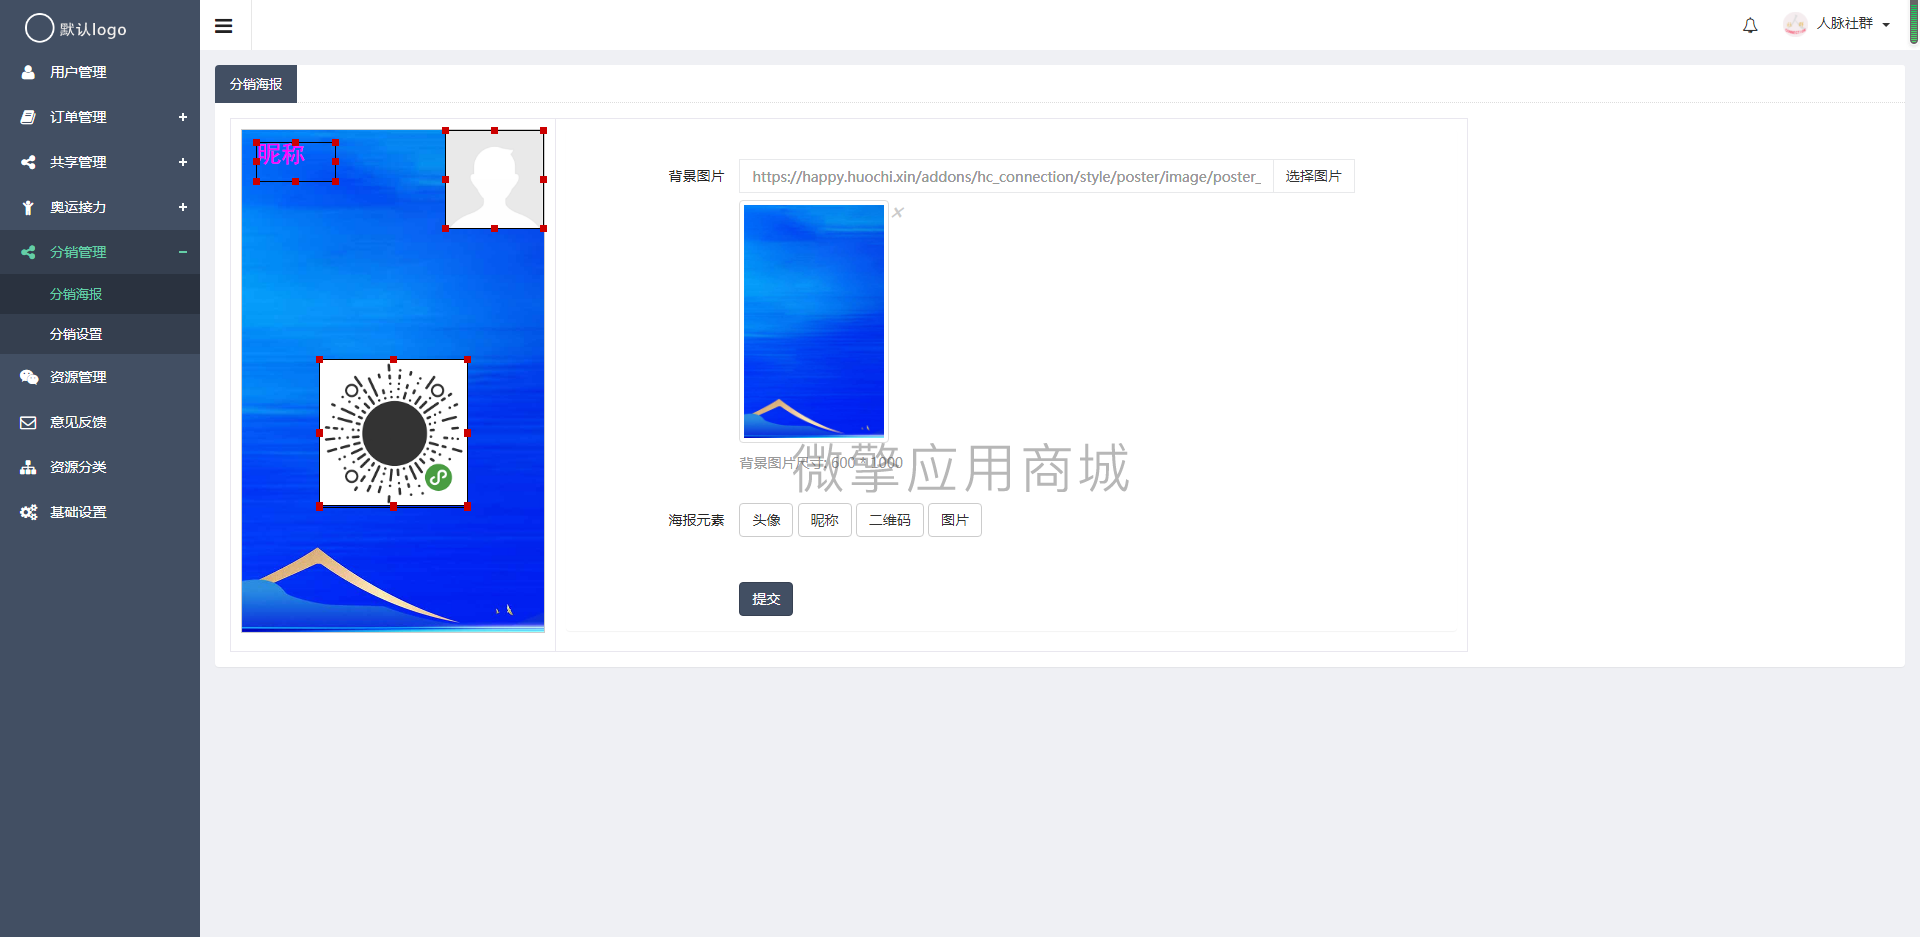
Task: Click the 背景图片 URL input field
Action: (x=1006, y=176)
